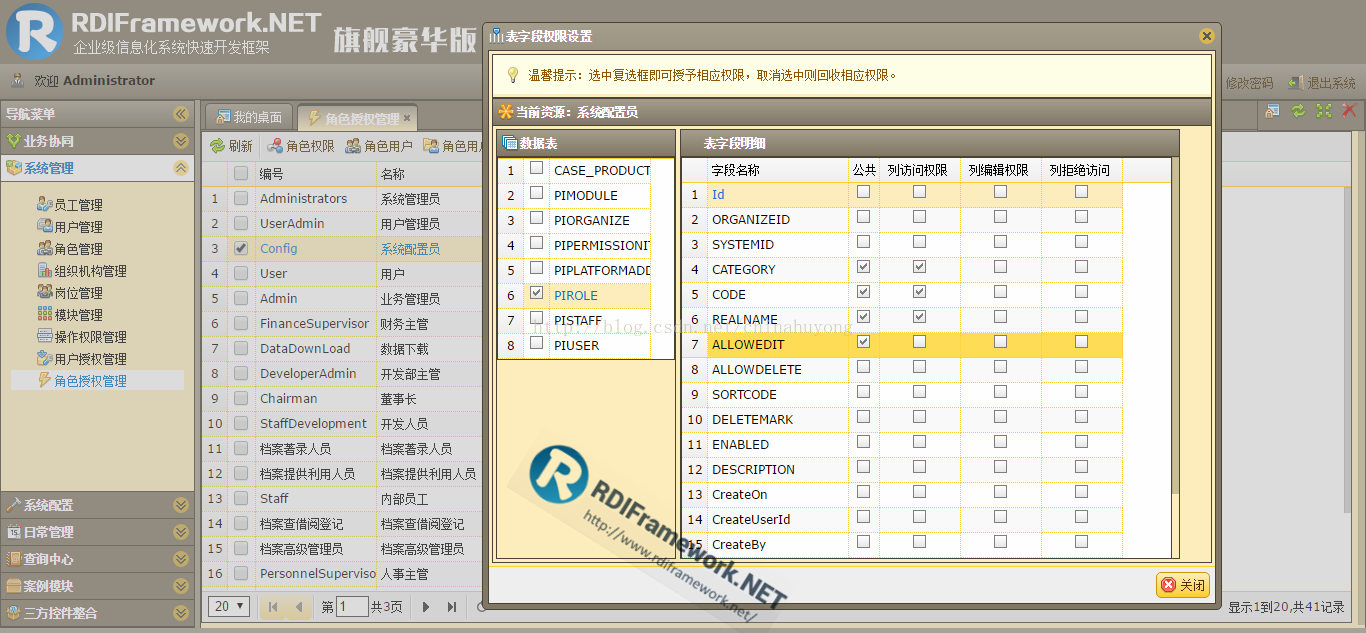Uncheck the PIROLE table checkbox
The image size is (1366, 633).
(537, 294)
